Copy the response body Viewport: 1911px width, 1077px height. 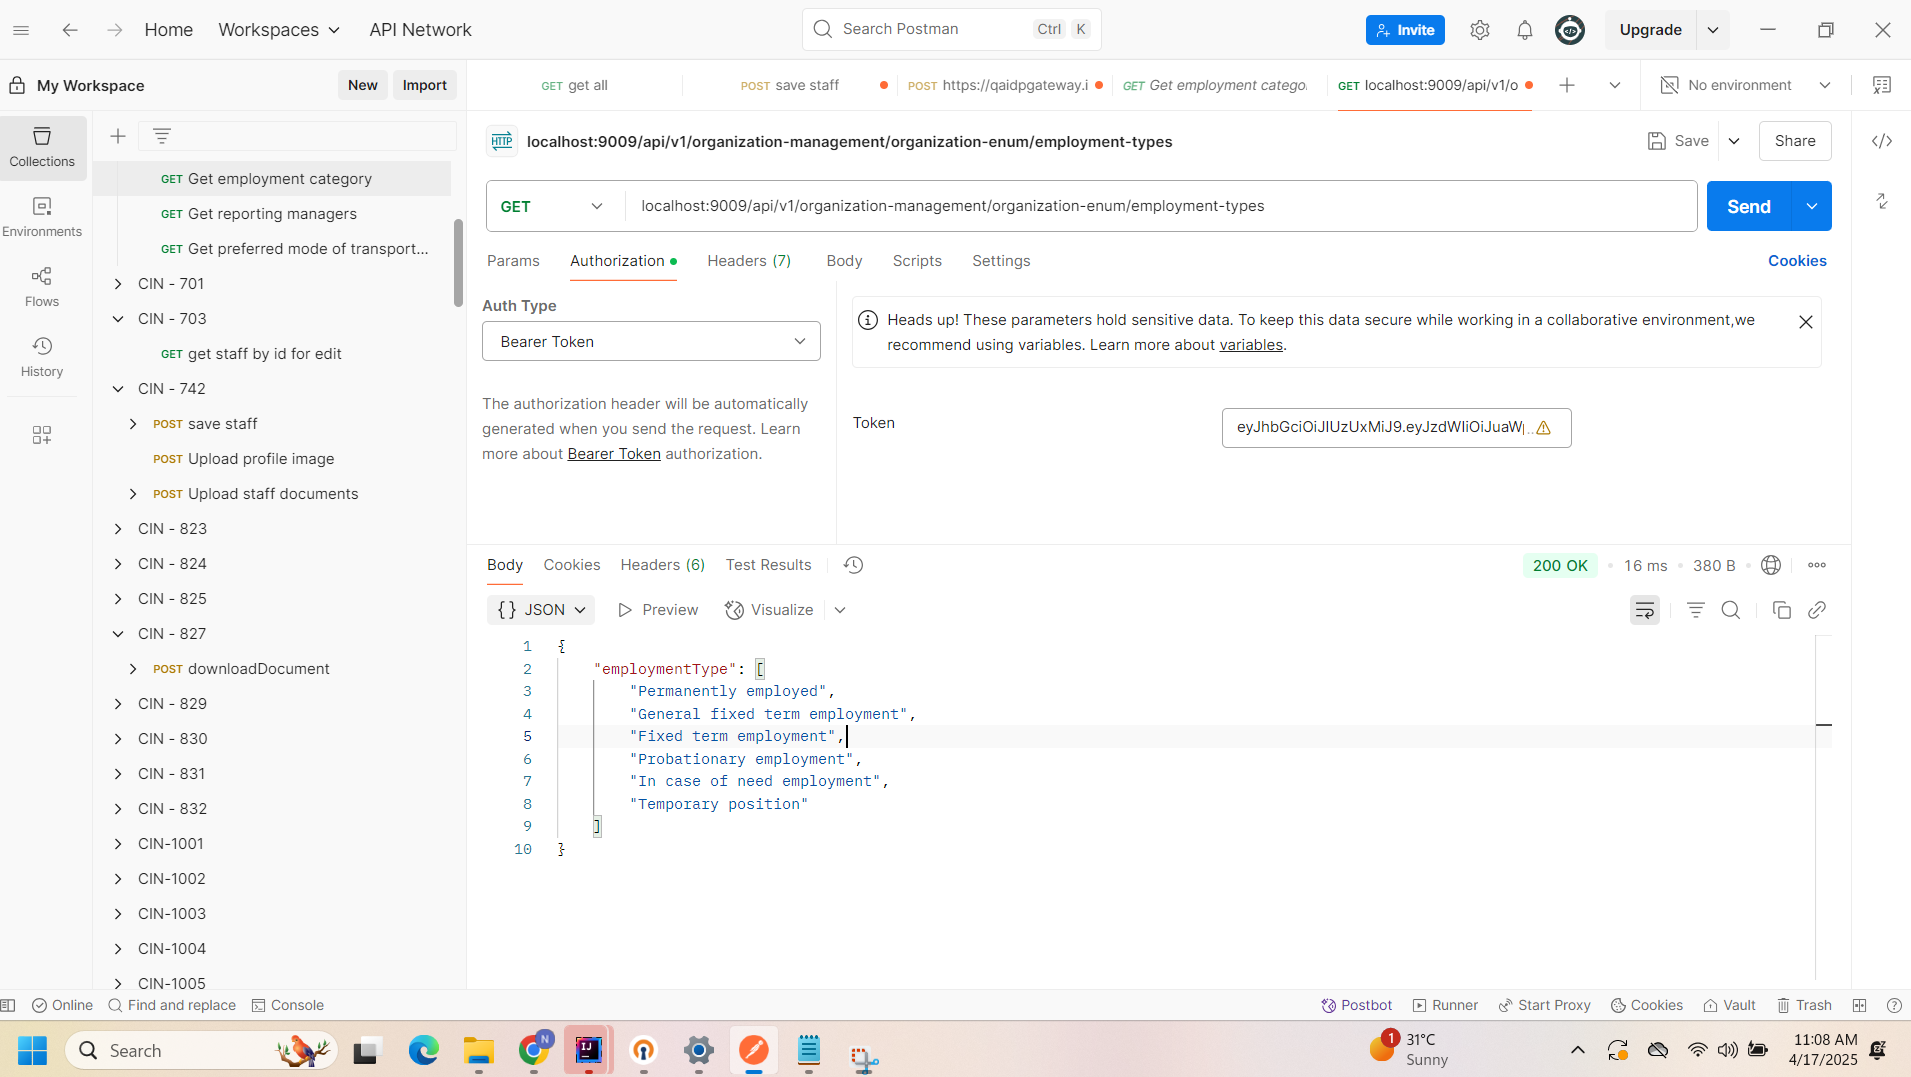[1782, 610]
